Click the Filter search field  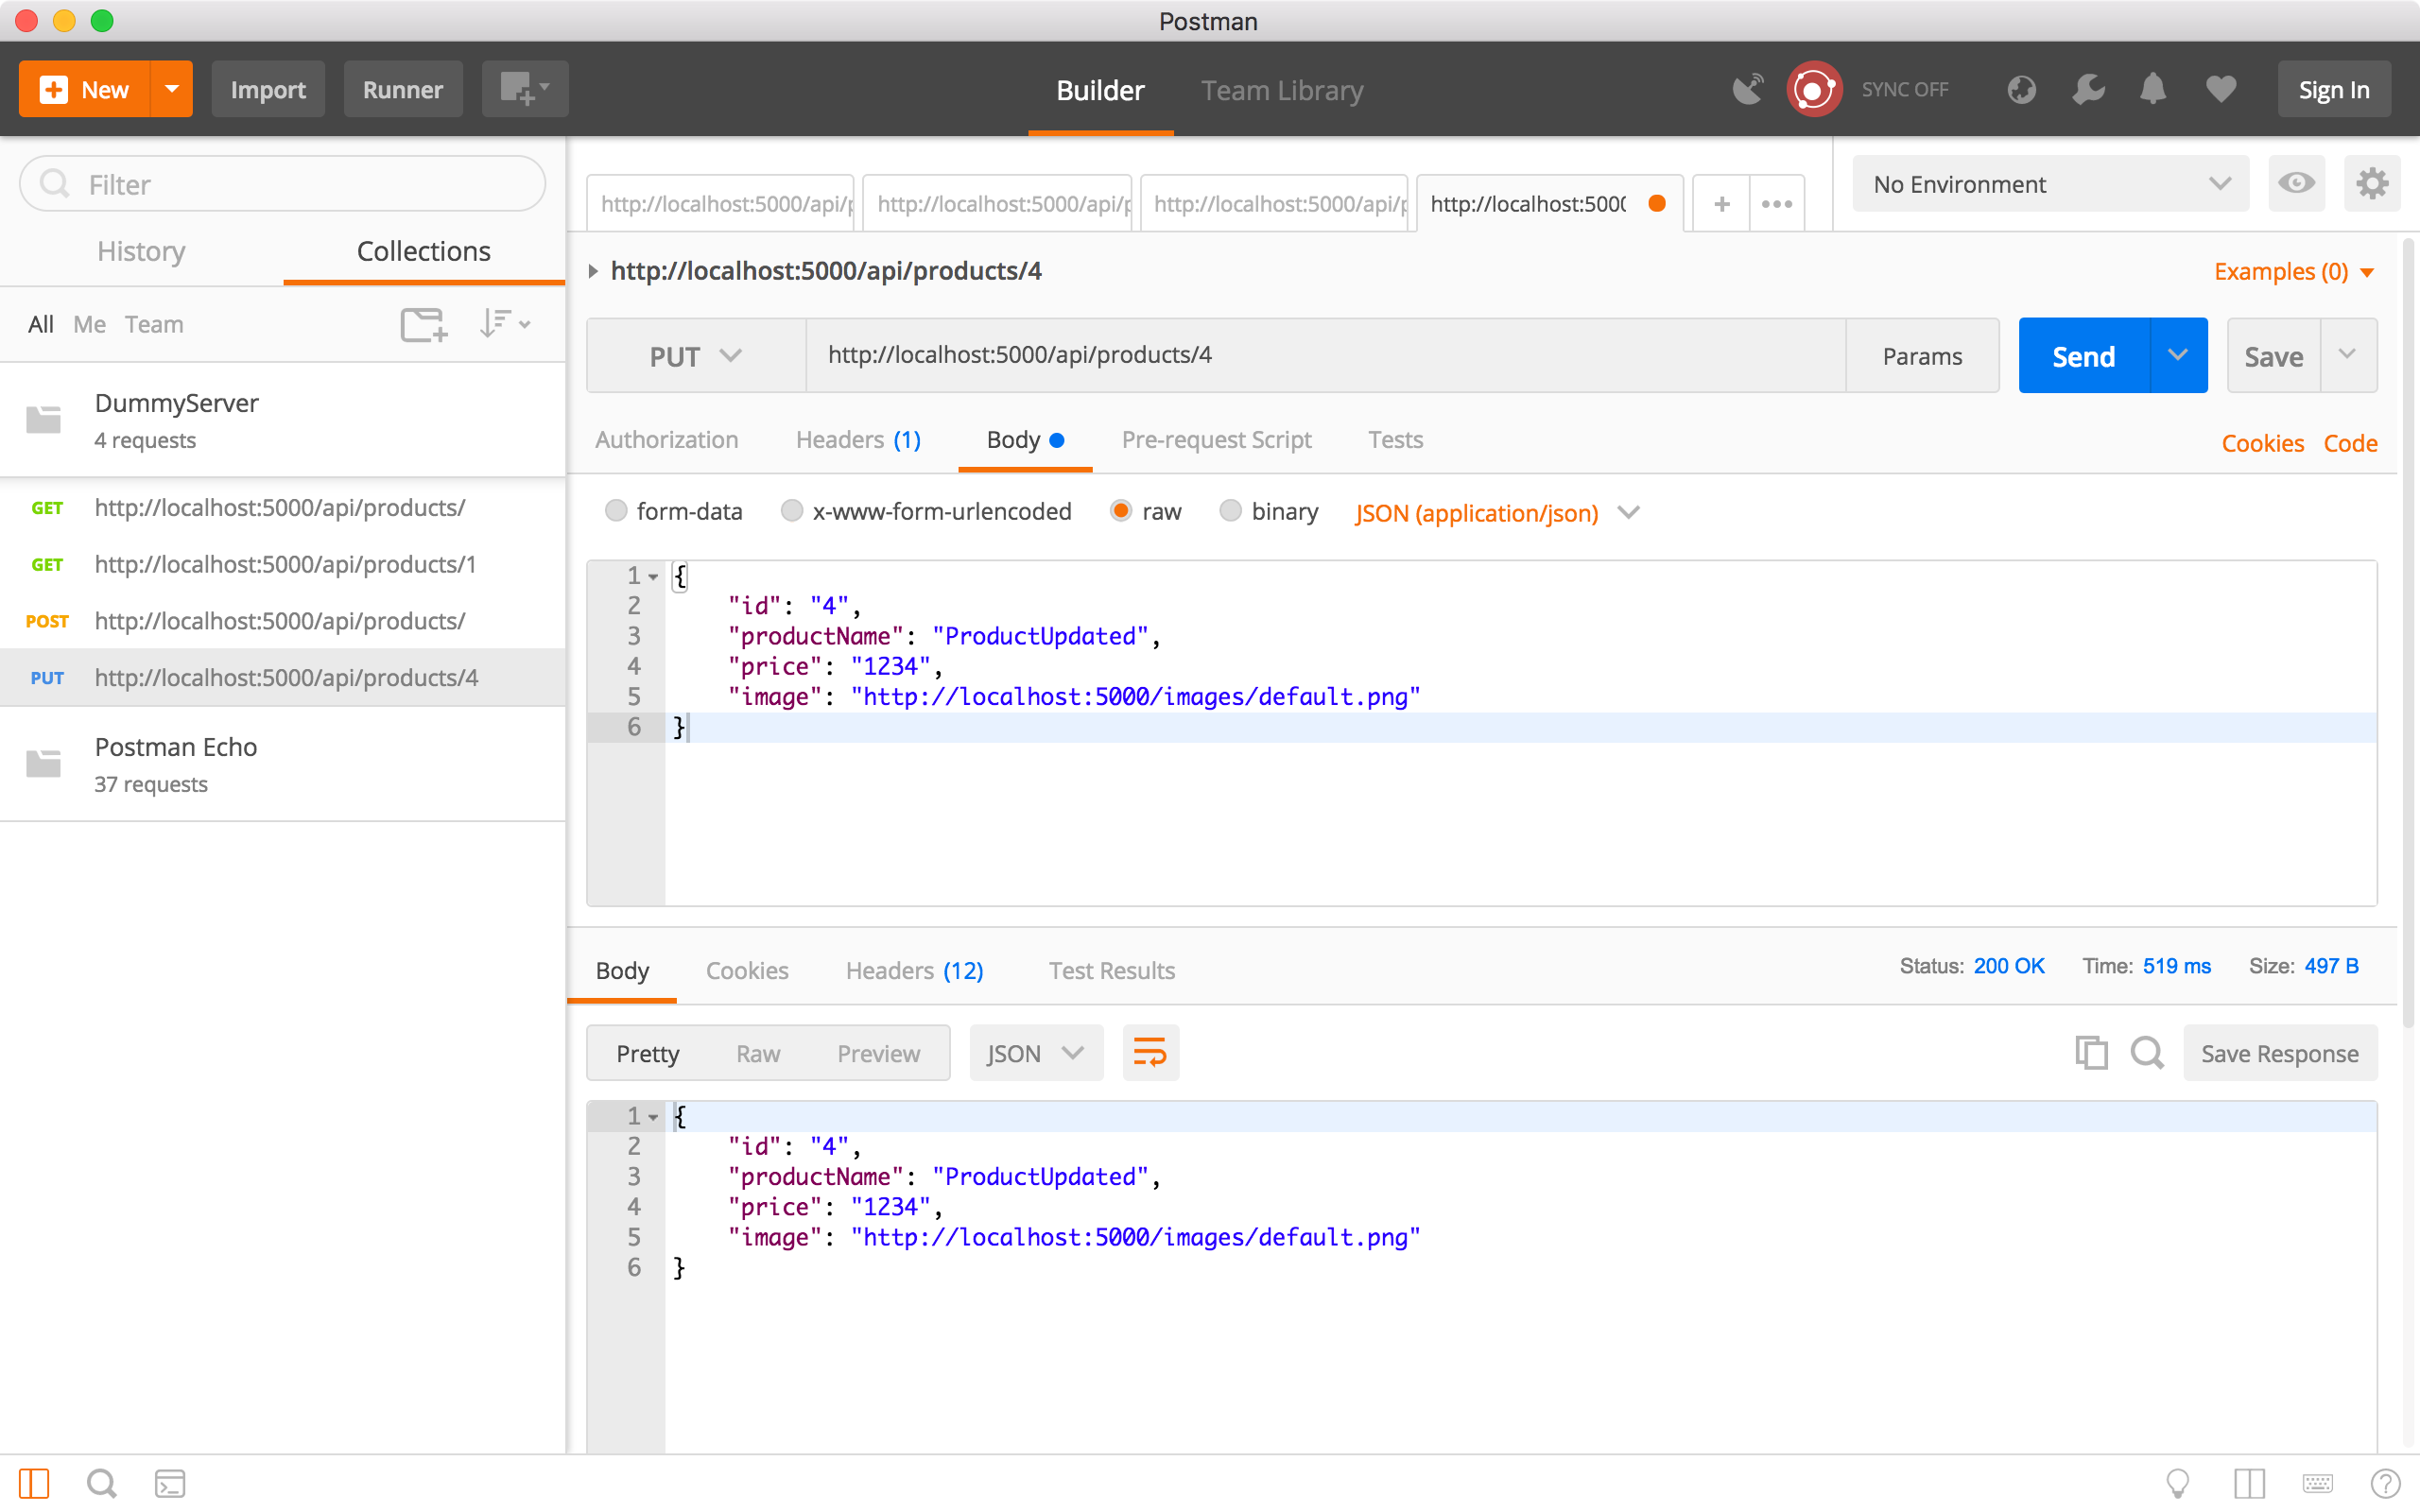coord(283,183)
